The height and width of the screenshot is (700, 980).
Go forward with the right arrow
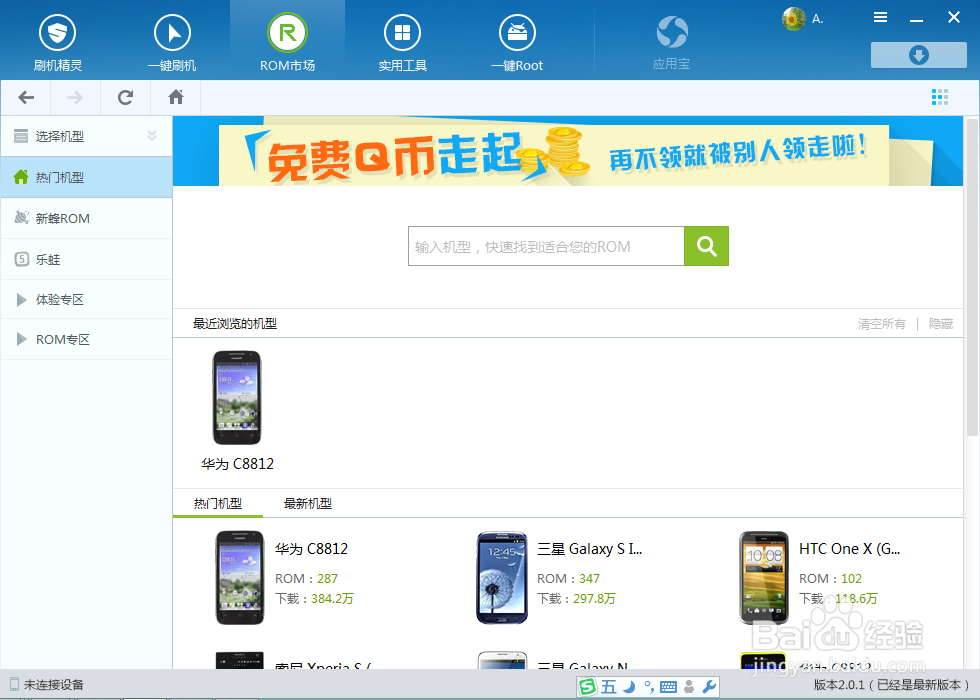[75, 98]
